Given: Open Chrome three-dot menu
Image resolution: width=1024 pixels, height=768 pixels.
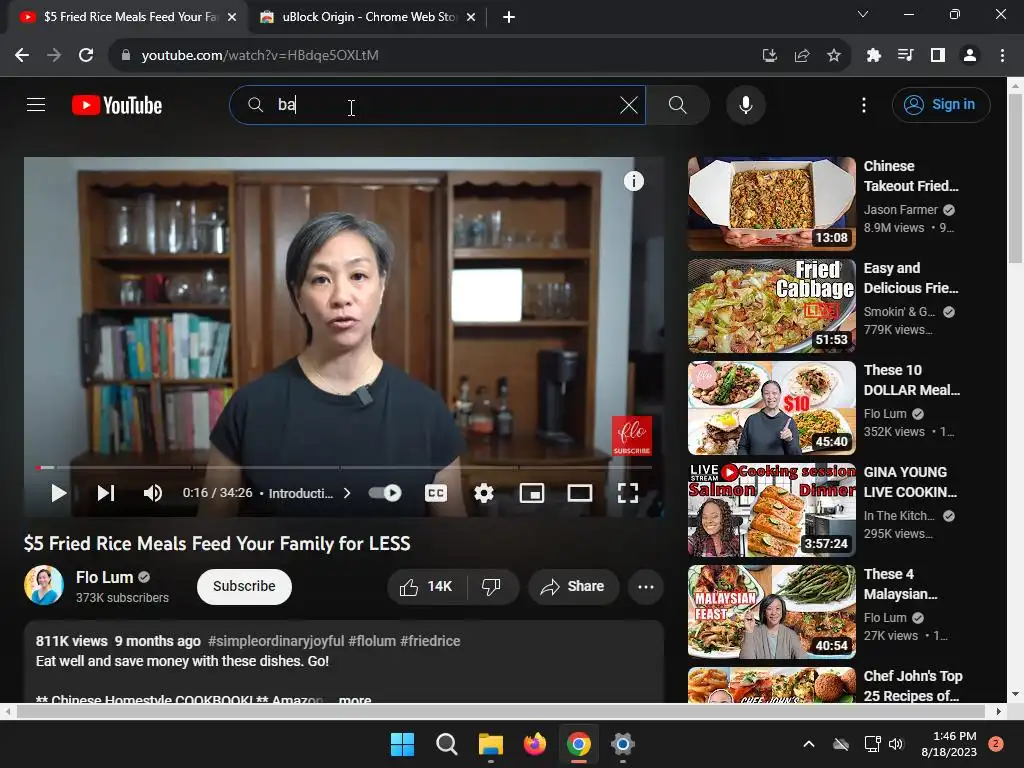Looking at the screenshot, I should point(1002,56).
